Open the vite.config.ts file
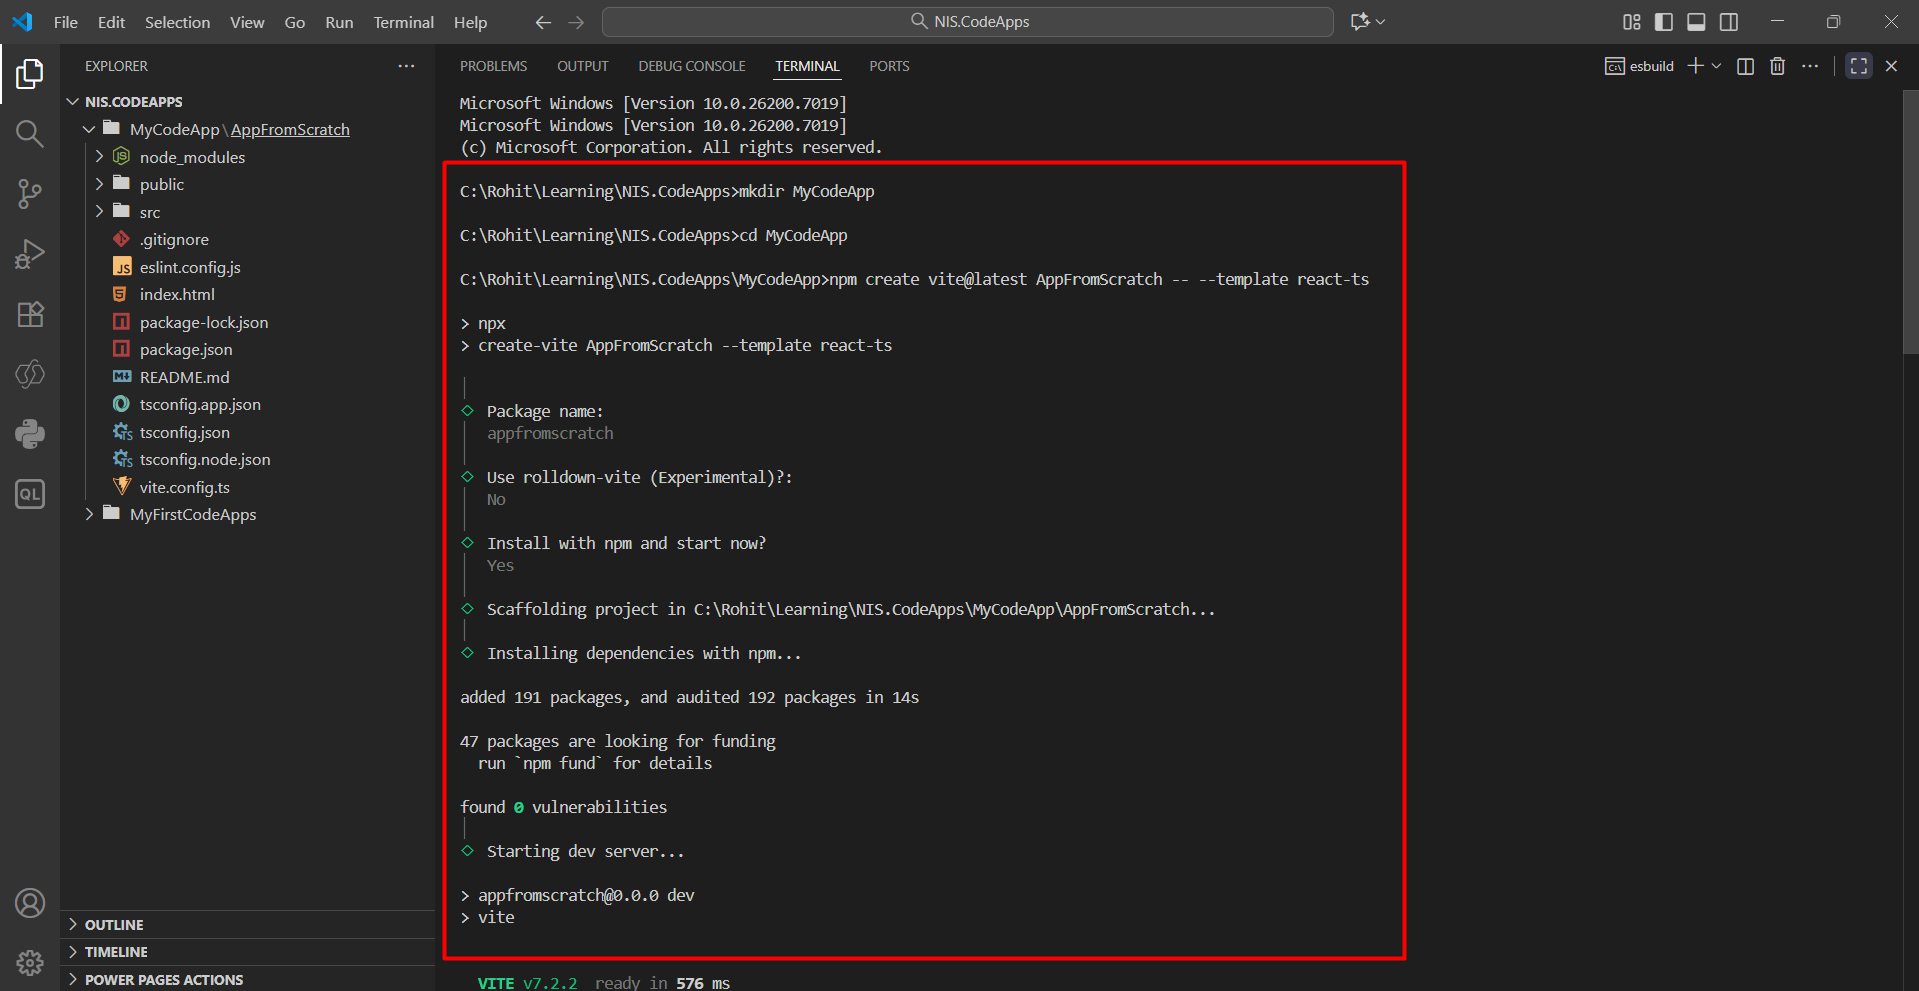Image resolution: width=1919 pixels, height=991 pixels. tap(184, 487)
